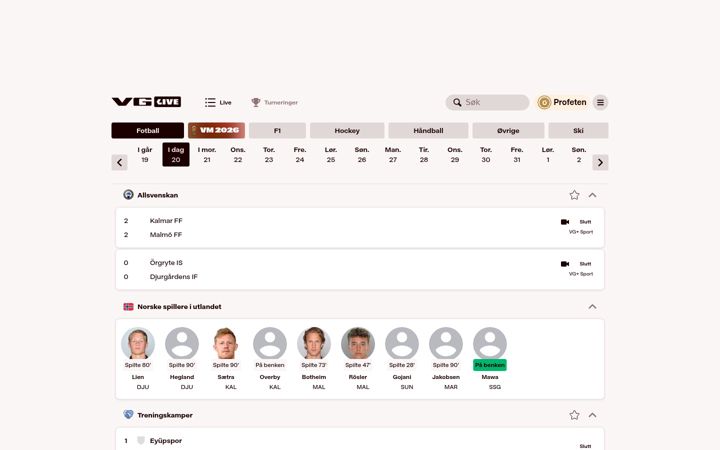Image resolution: width=720 pixels, height=450 pixels.
Task: Select Ons. 22 date
Action: [238, 154]
